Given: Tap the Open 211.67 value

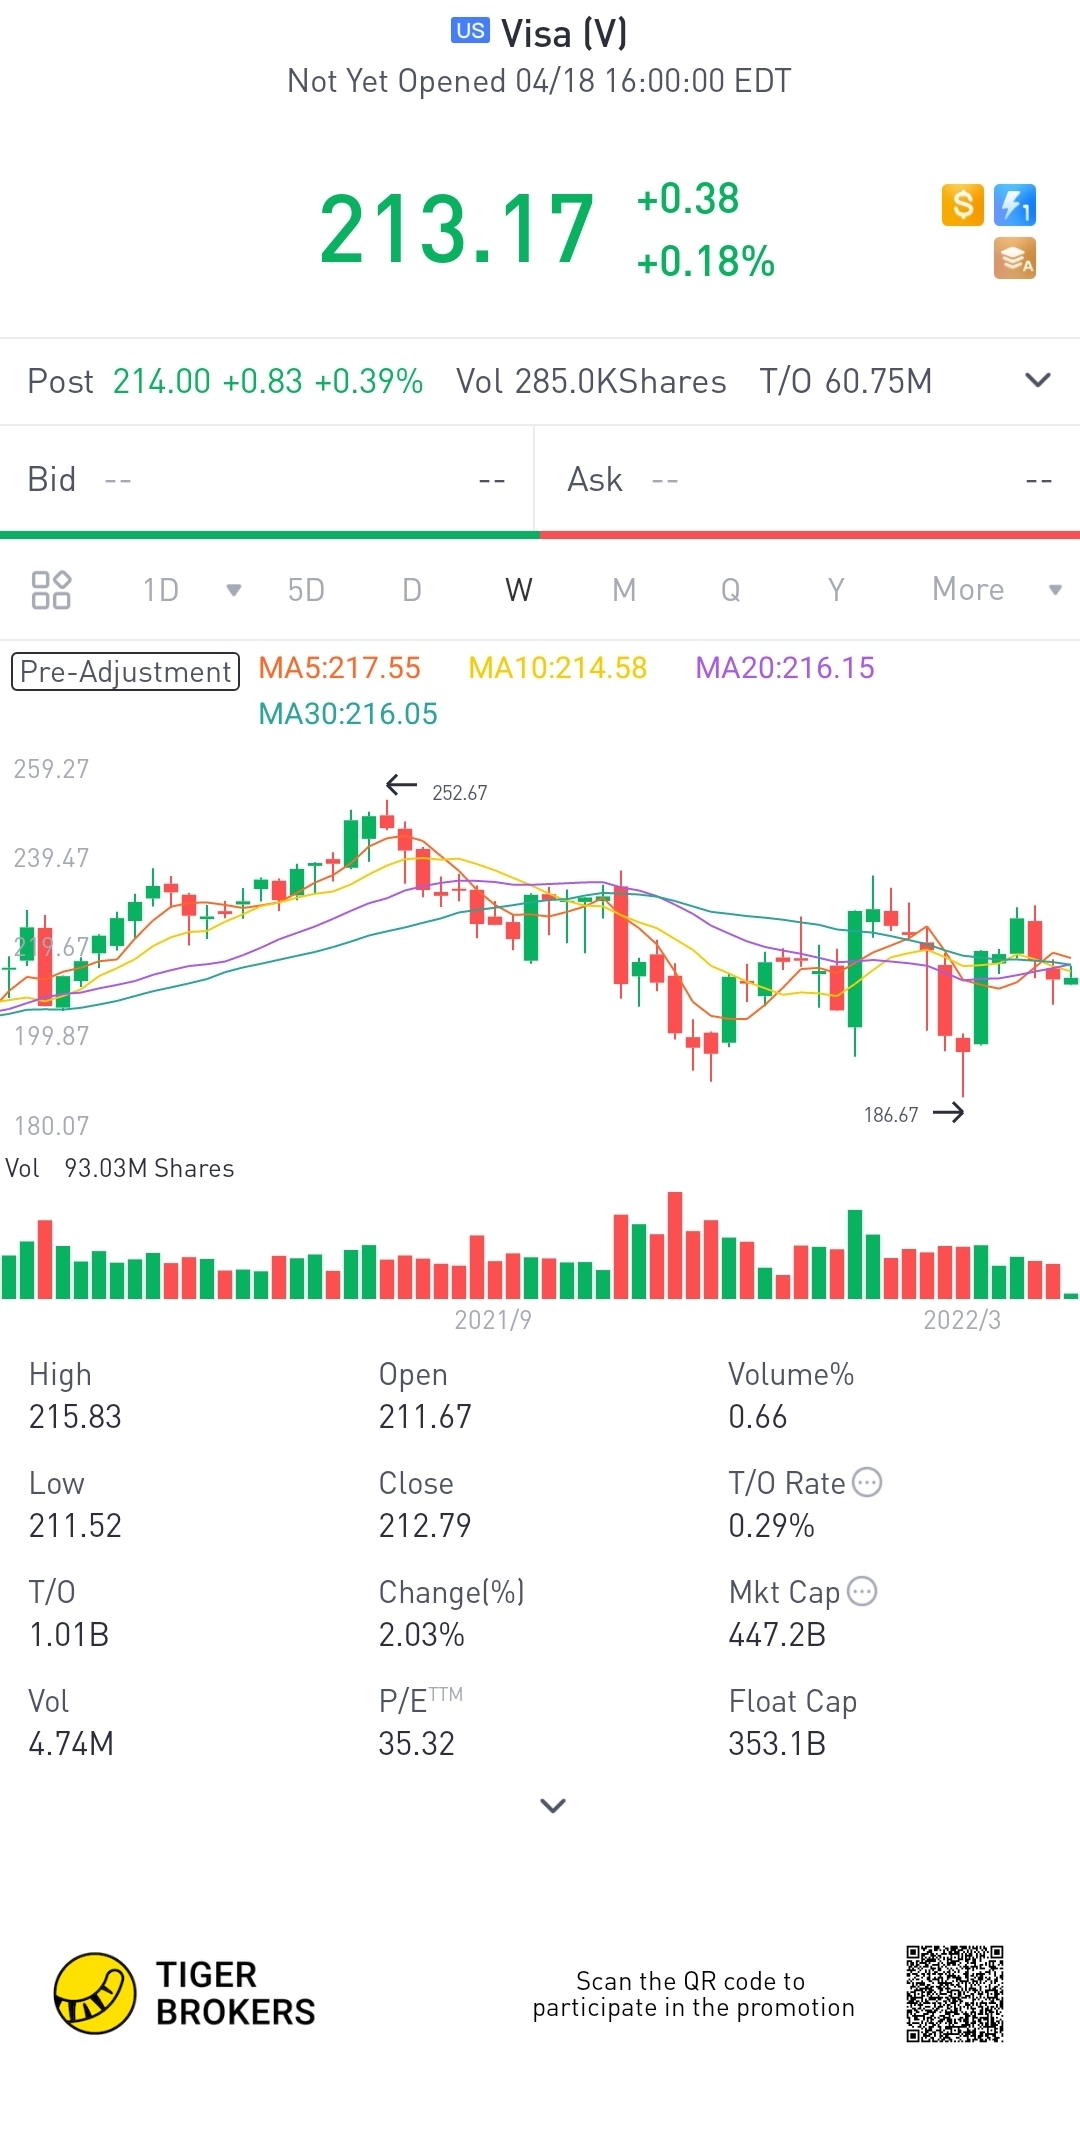Looking at the screenshot, I should pyautogui.click(x=425, y=1417).
